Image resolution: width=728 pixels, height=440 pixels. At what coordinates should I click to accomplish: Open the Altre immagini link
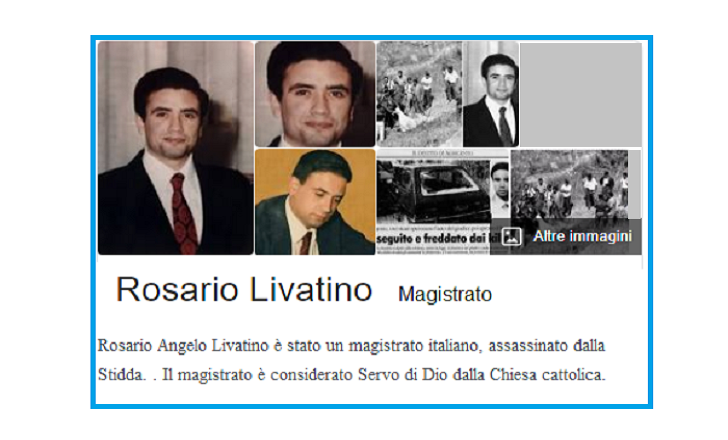[582, 236]
